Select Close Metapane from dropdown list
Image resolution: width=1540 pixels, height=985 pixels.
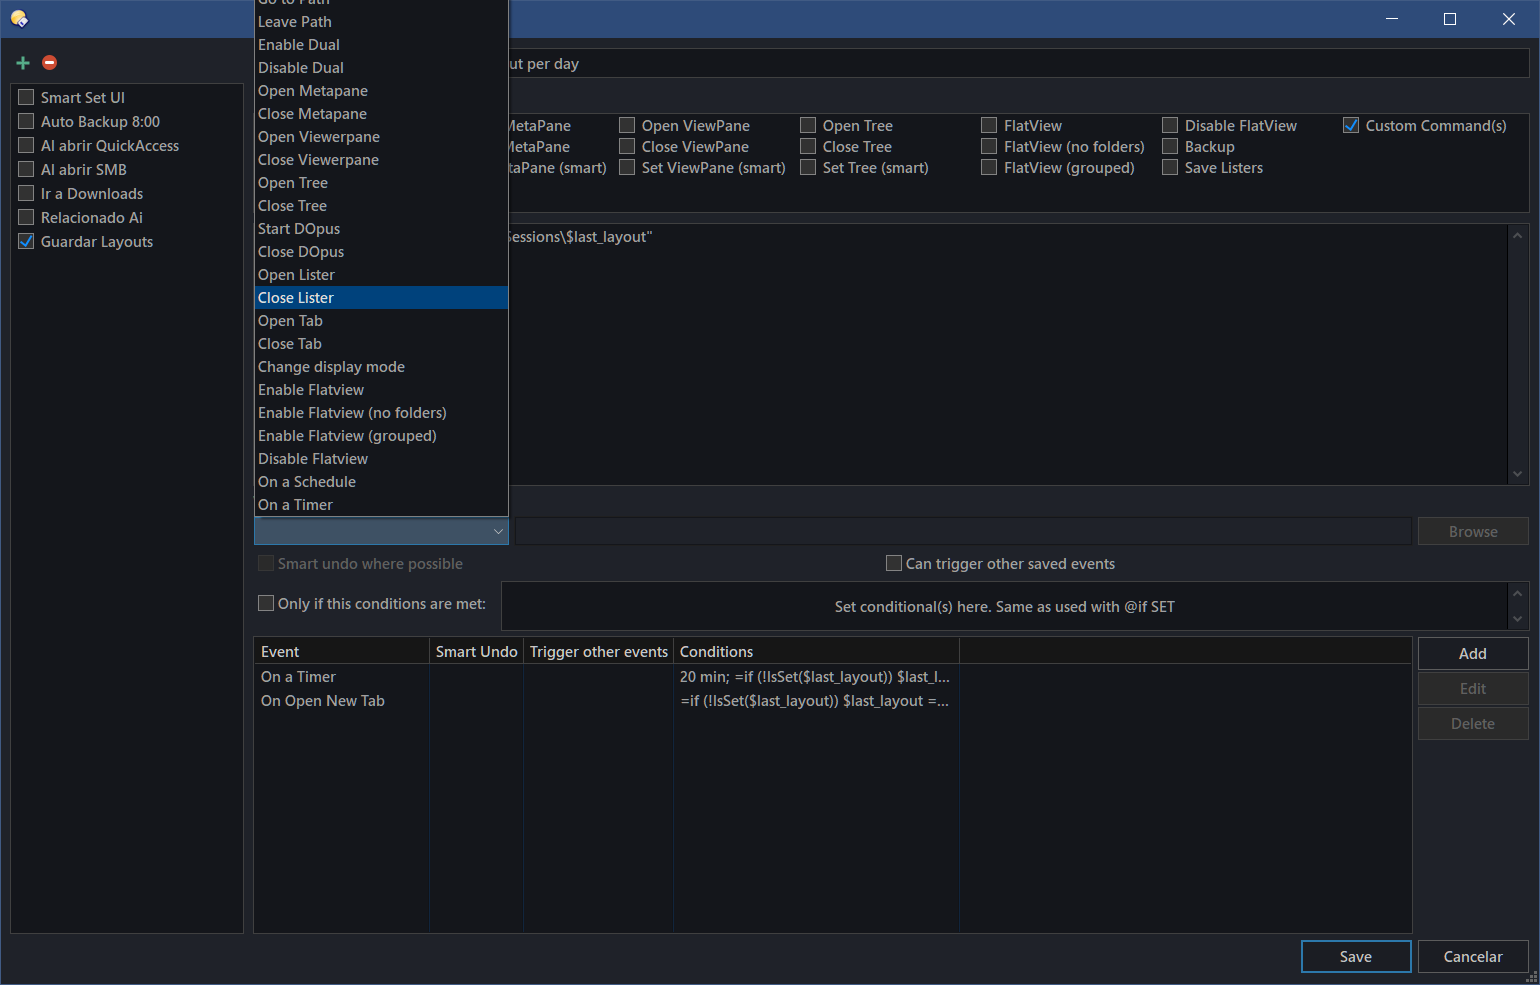pyautogui.click(x=381, y=113)
